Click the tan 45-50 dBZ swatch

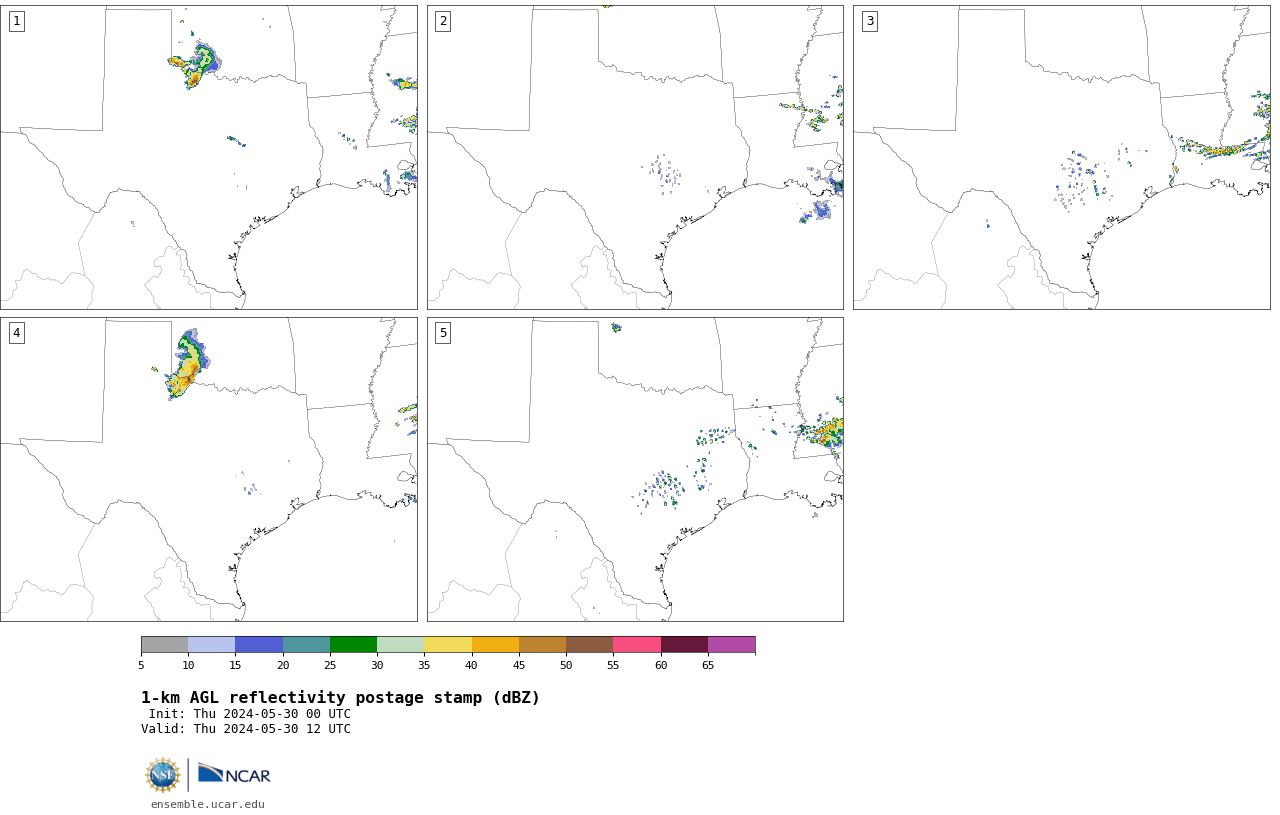click(542, 644)
